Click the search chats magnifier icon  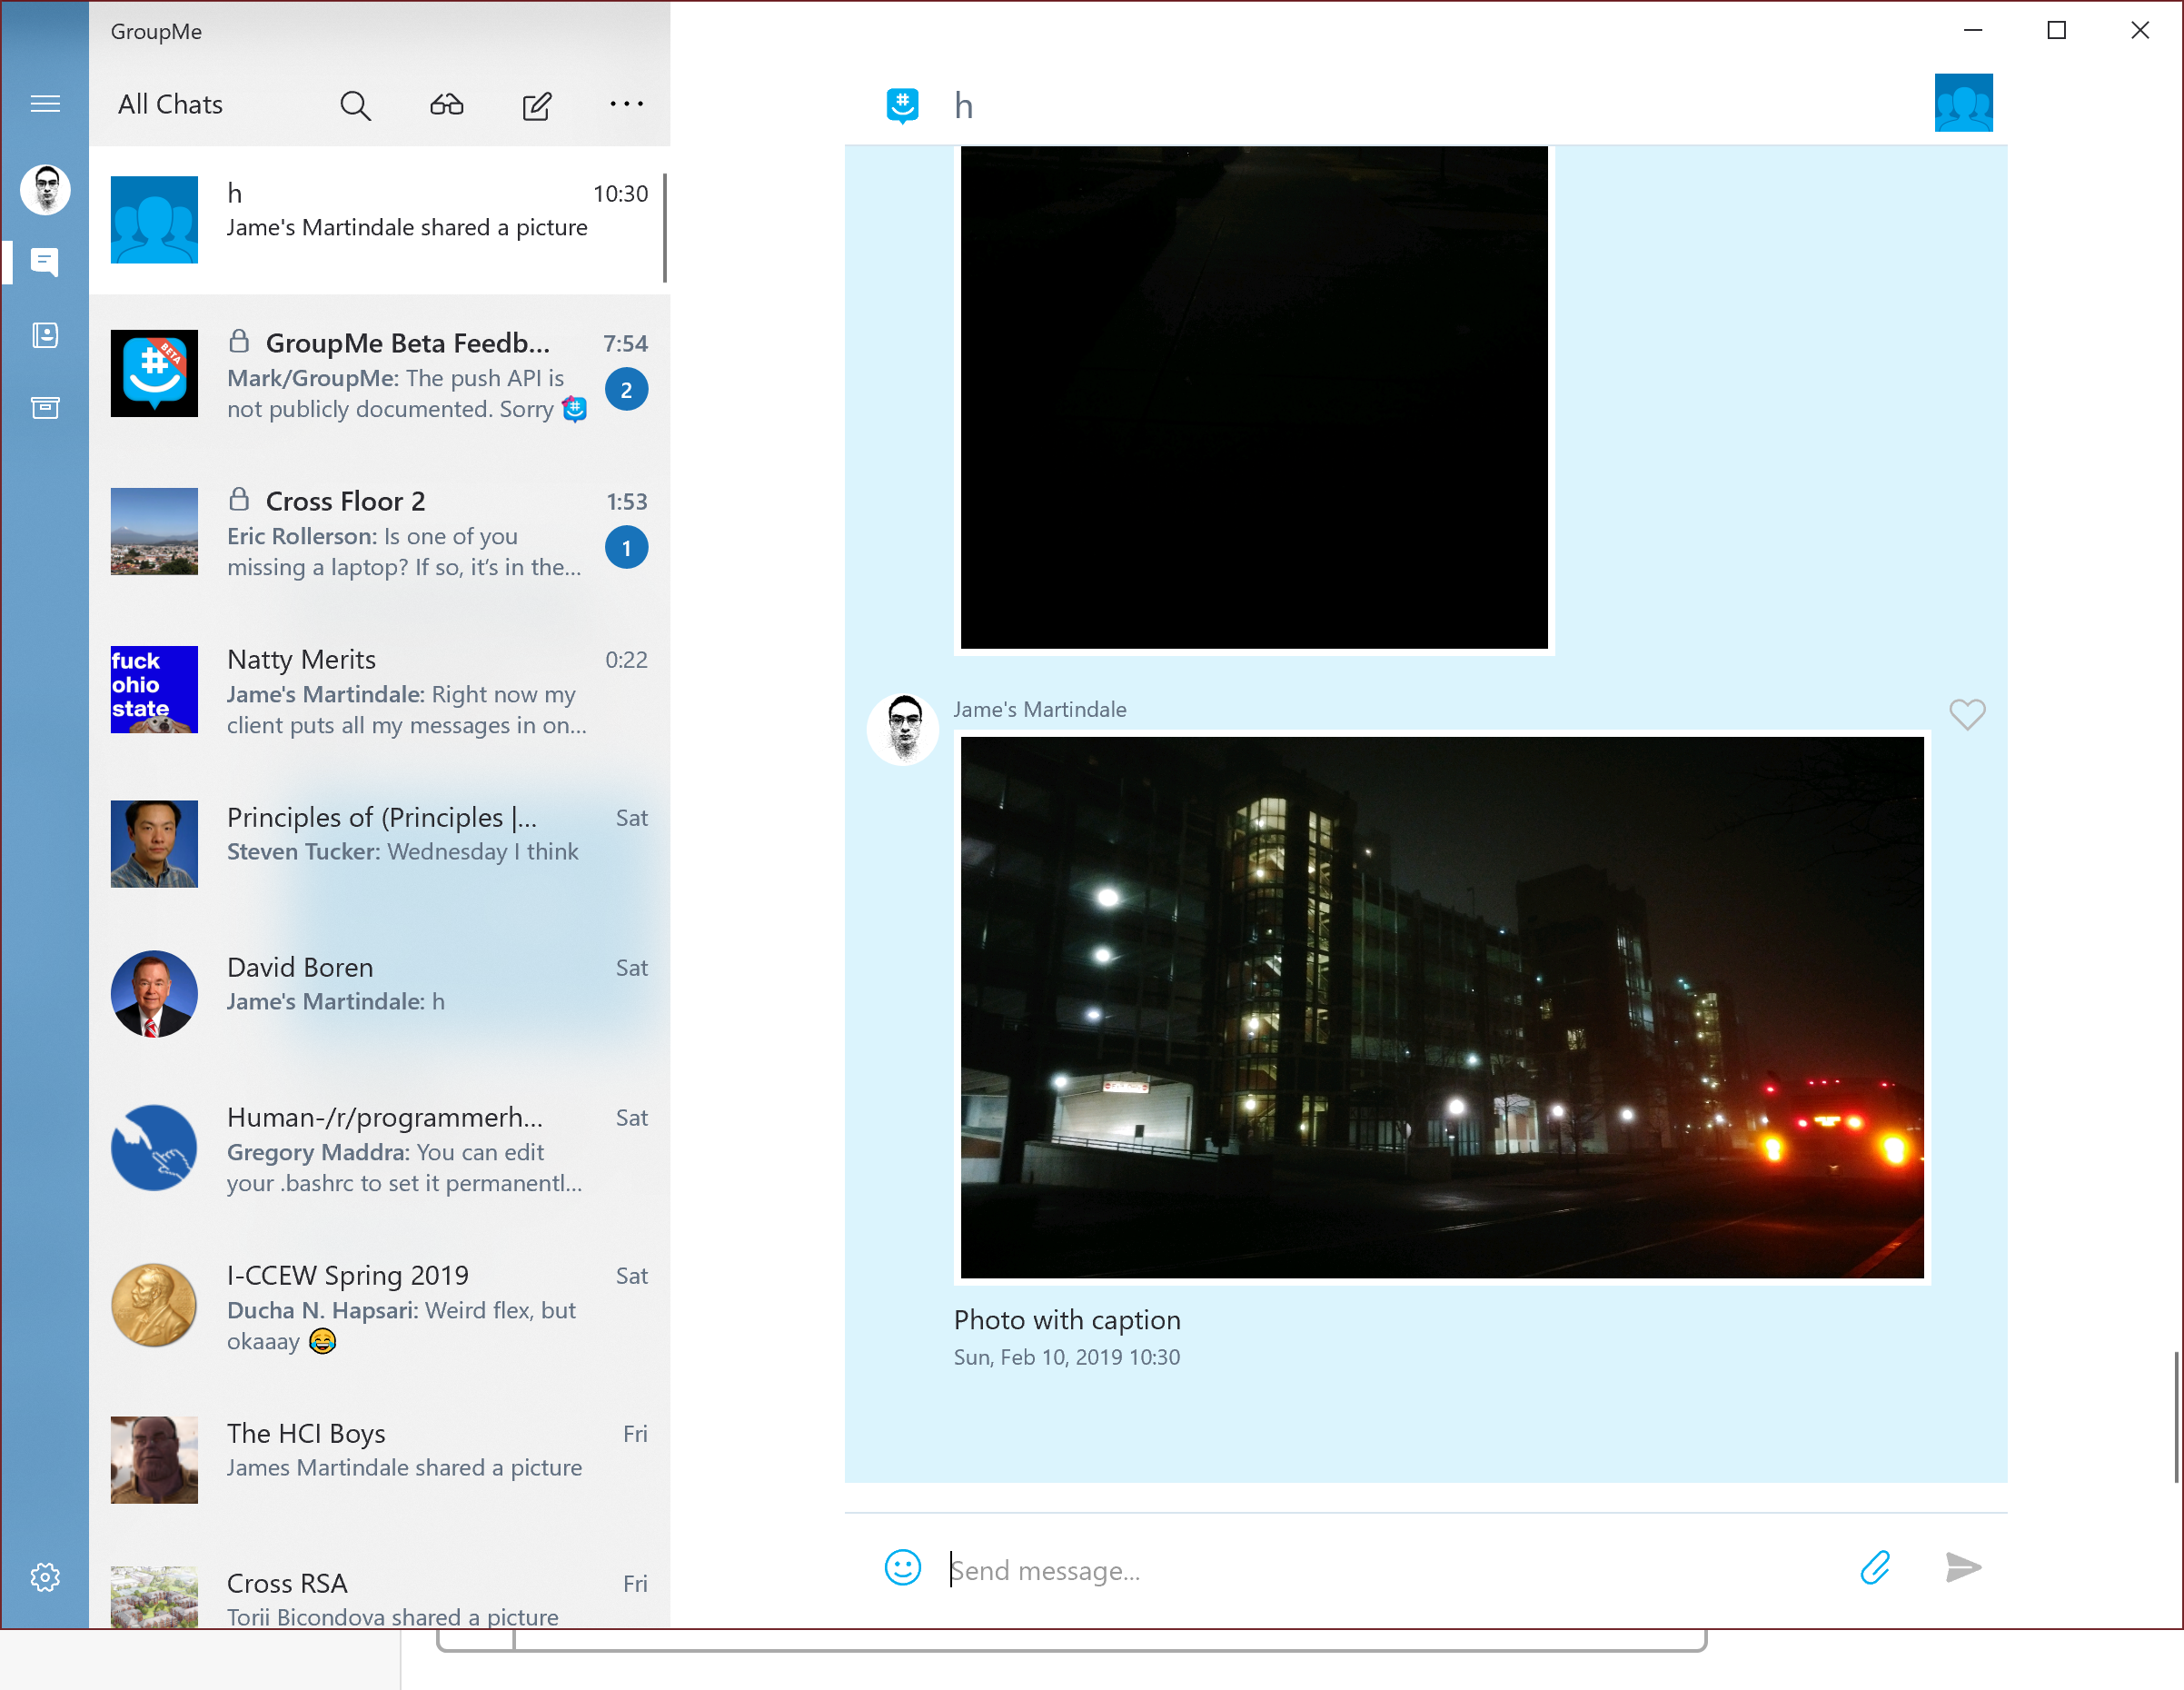(x=355, y=105)
